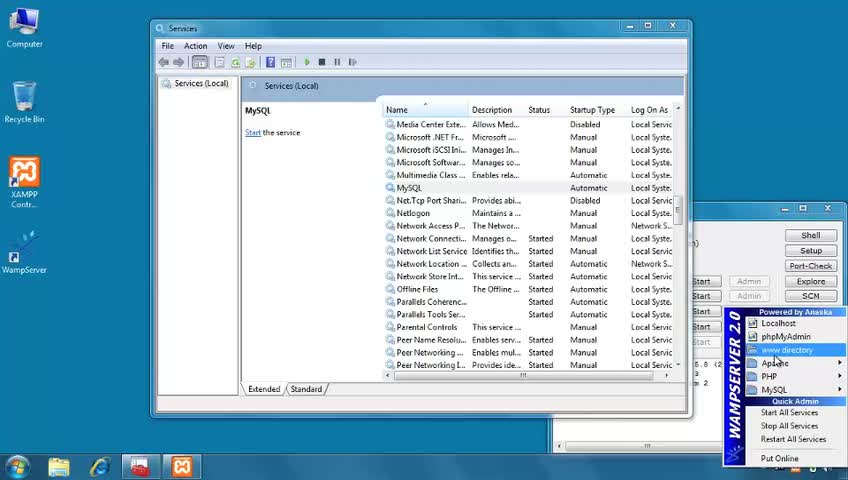
Task: Select the MySQL service row
Action: tap(528, 188)
